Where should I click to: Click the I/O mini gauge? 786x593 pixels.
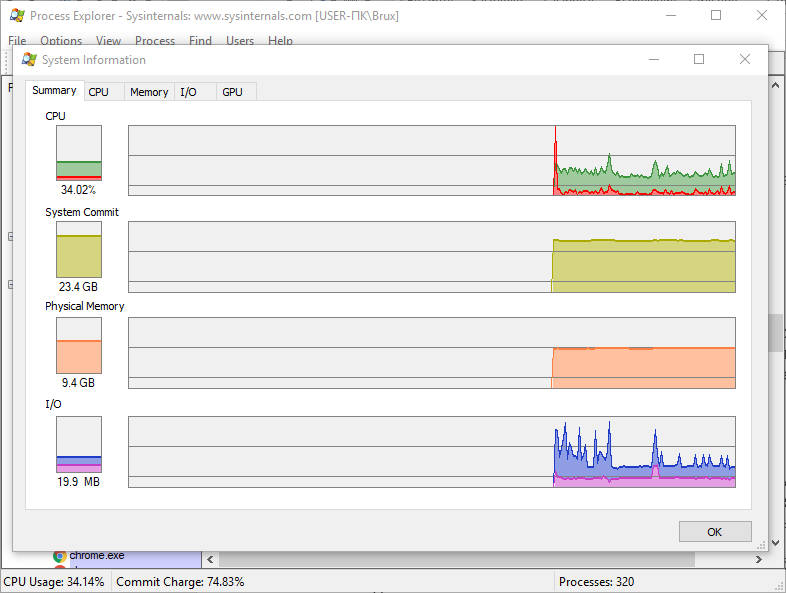79,444
